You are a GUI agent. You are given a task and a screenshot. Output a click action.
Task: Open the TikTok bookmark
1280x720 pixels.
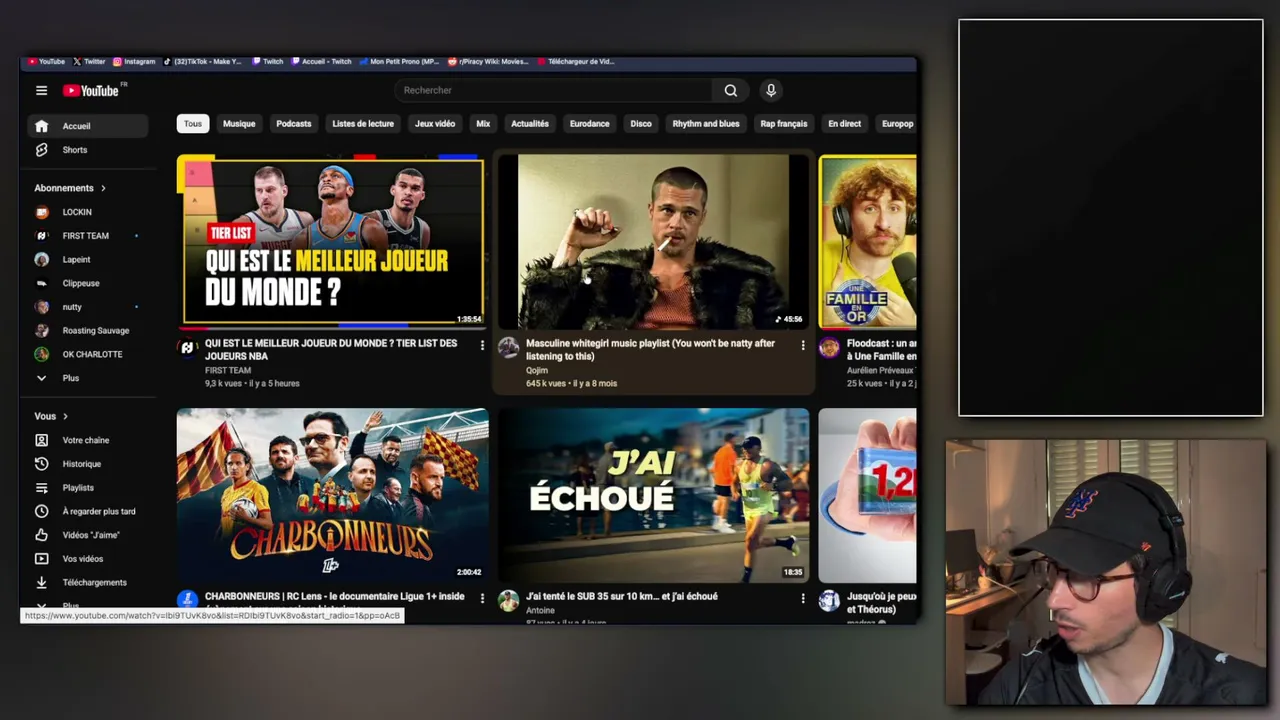click(203, 61)
